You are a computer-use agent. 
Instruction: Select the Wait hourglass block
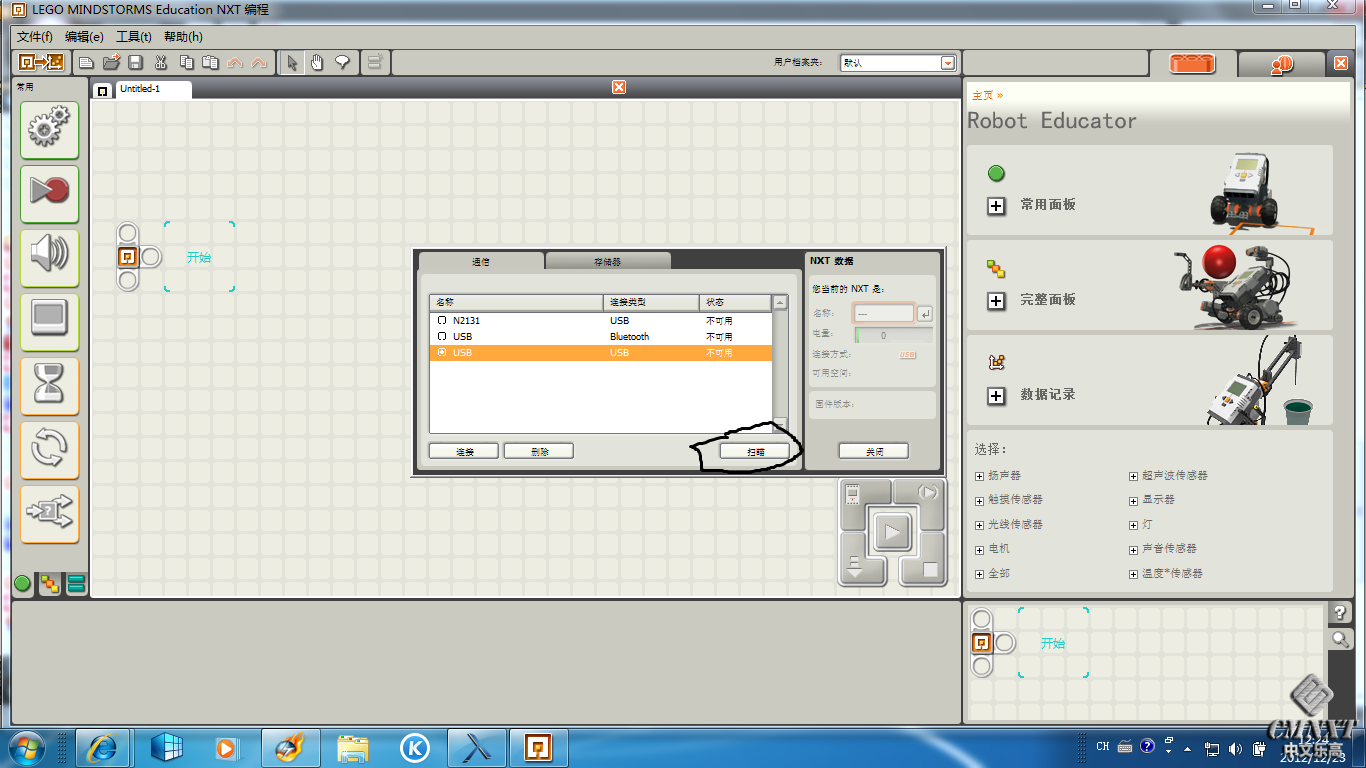coord(49,385)
